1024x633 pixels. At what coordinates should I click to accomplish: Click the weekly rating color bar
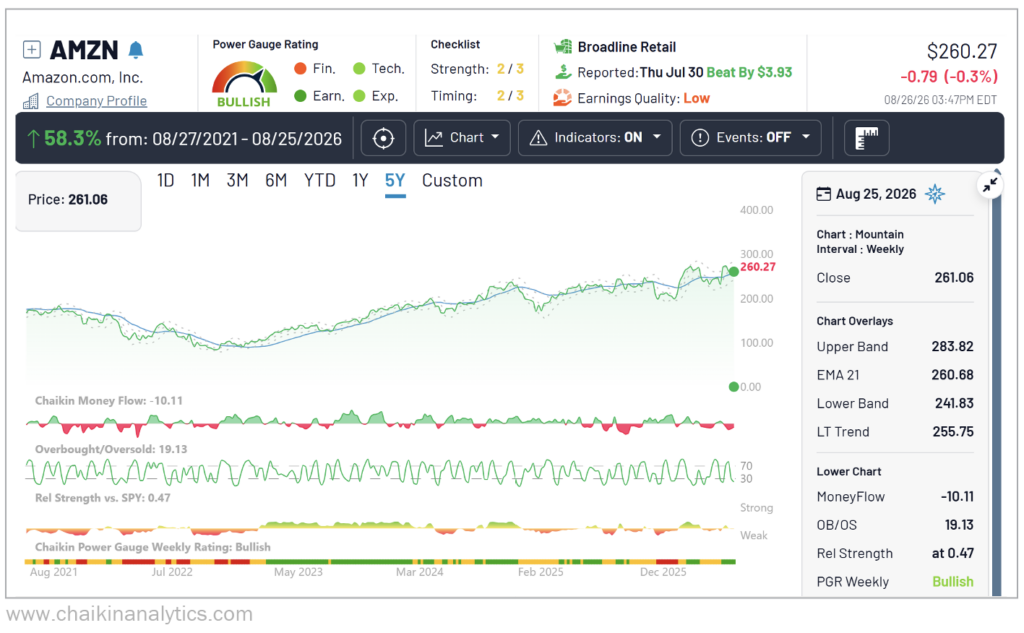[x=380, y=562]
